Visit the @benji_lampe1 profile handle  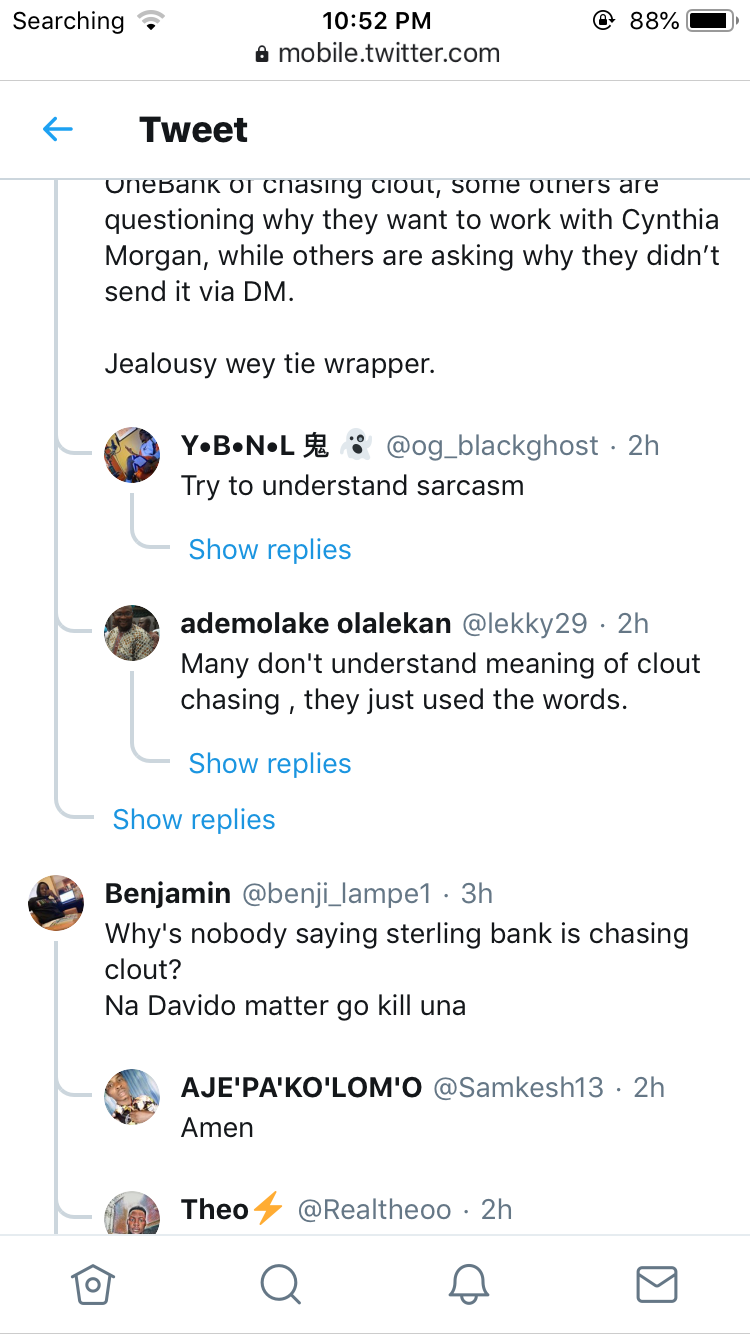point(336,894)
